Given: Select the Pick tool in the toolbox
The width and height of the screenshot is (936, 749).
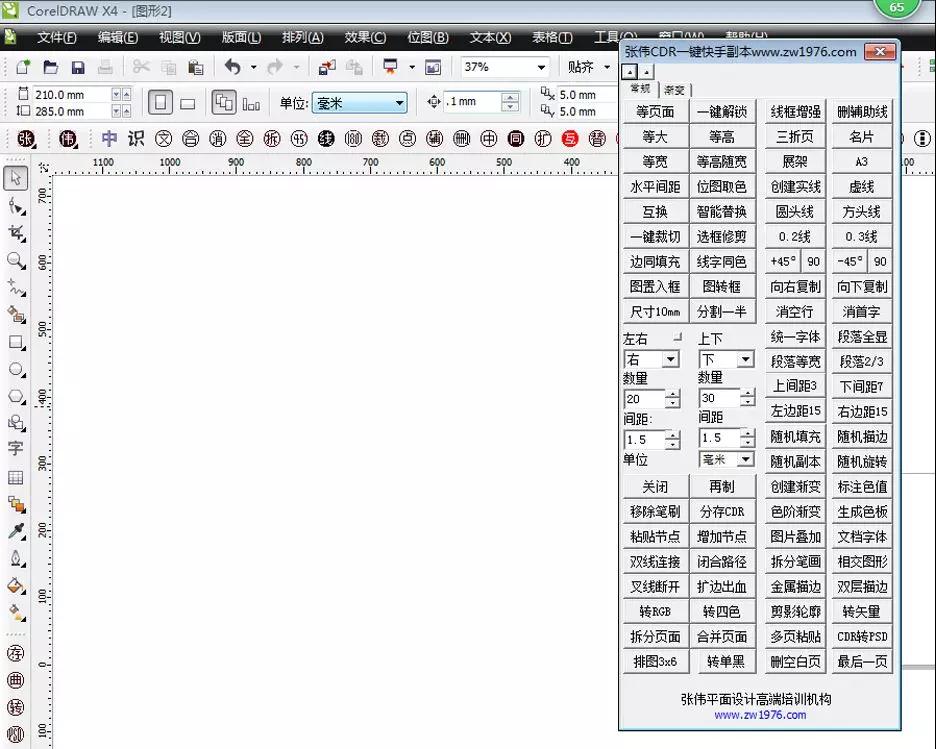Looking at the screenshot, I should point(16,178).
